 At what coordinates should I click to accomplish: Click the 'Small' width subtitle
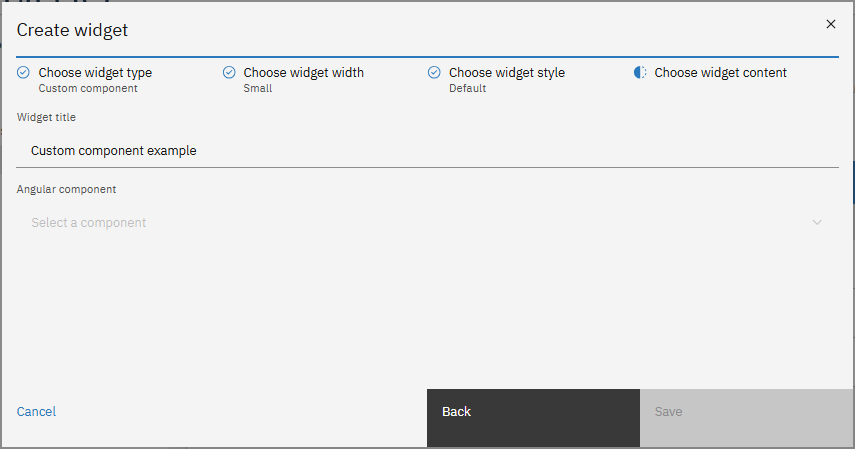(258, 89)
